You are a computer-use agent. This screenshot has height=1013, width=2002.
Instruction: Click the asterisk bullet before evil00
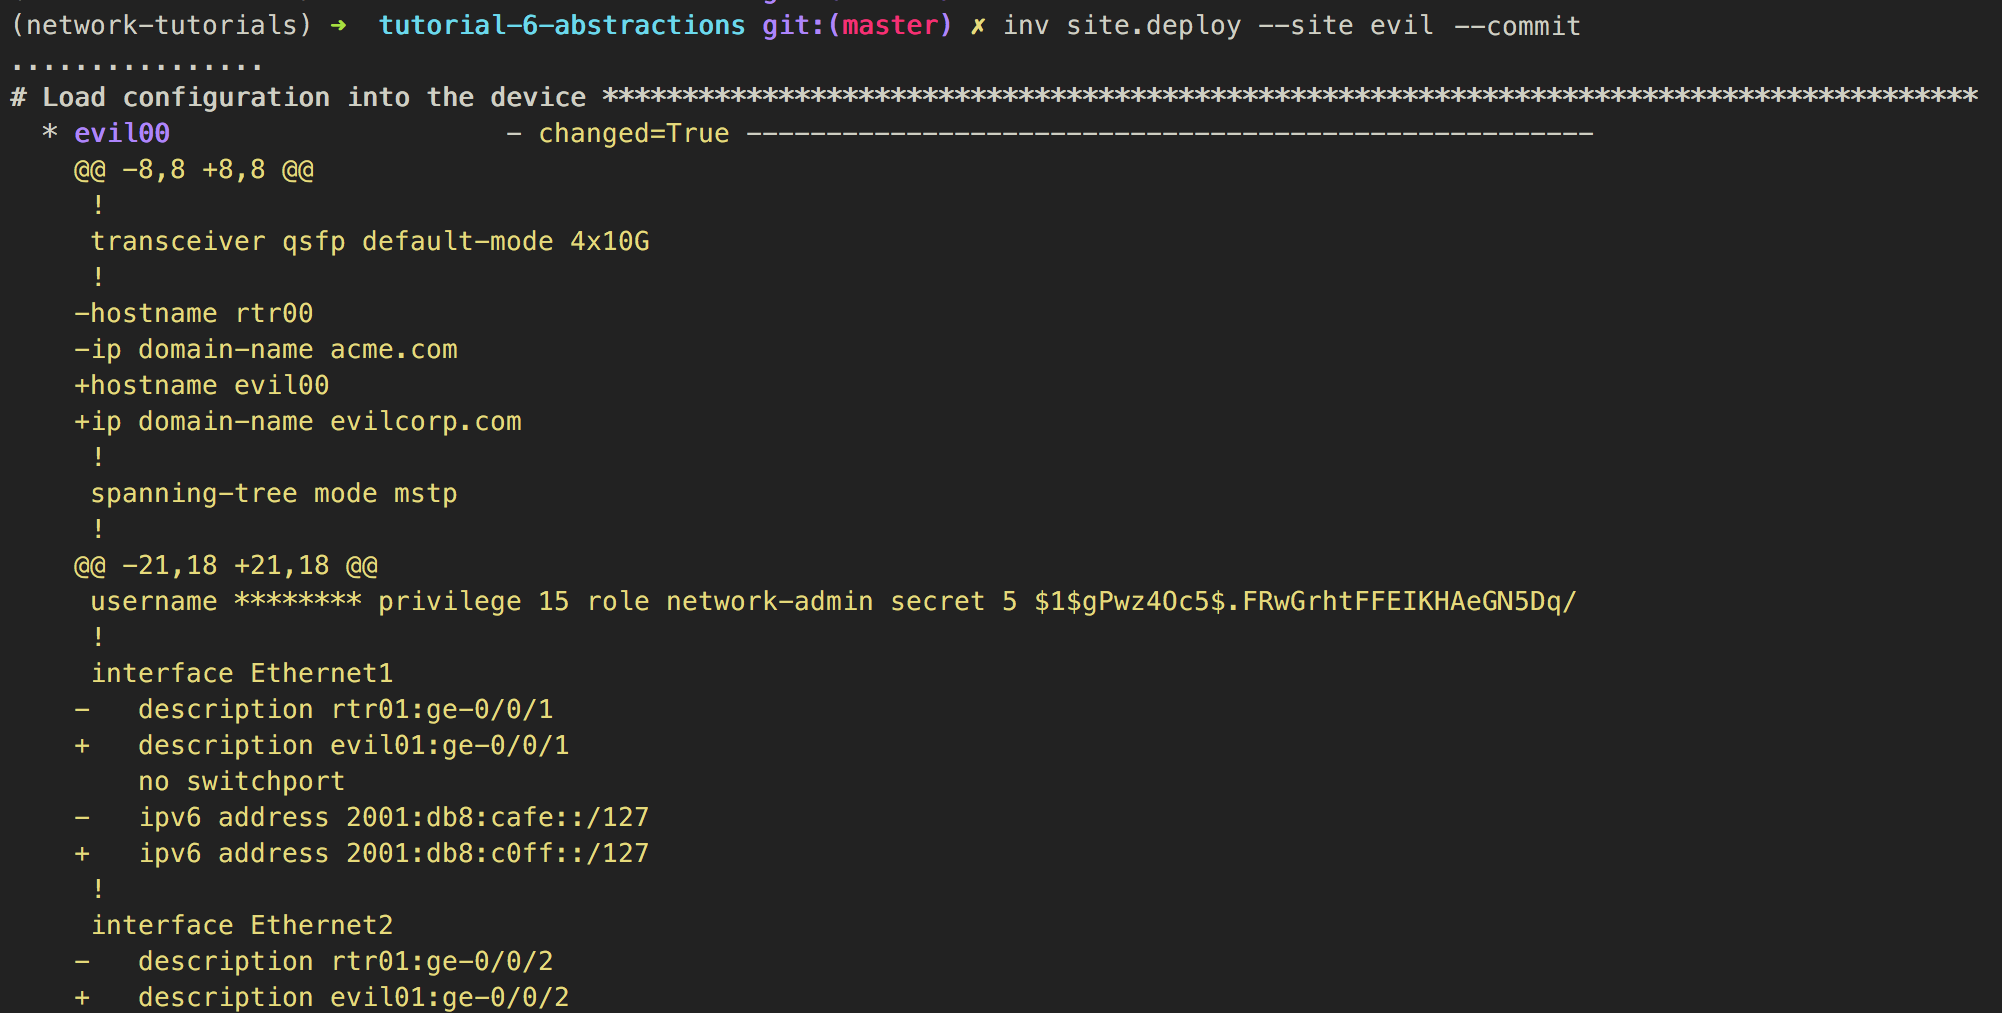point(50,132)
